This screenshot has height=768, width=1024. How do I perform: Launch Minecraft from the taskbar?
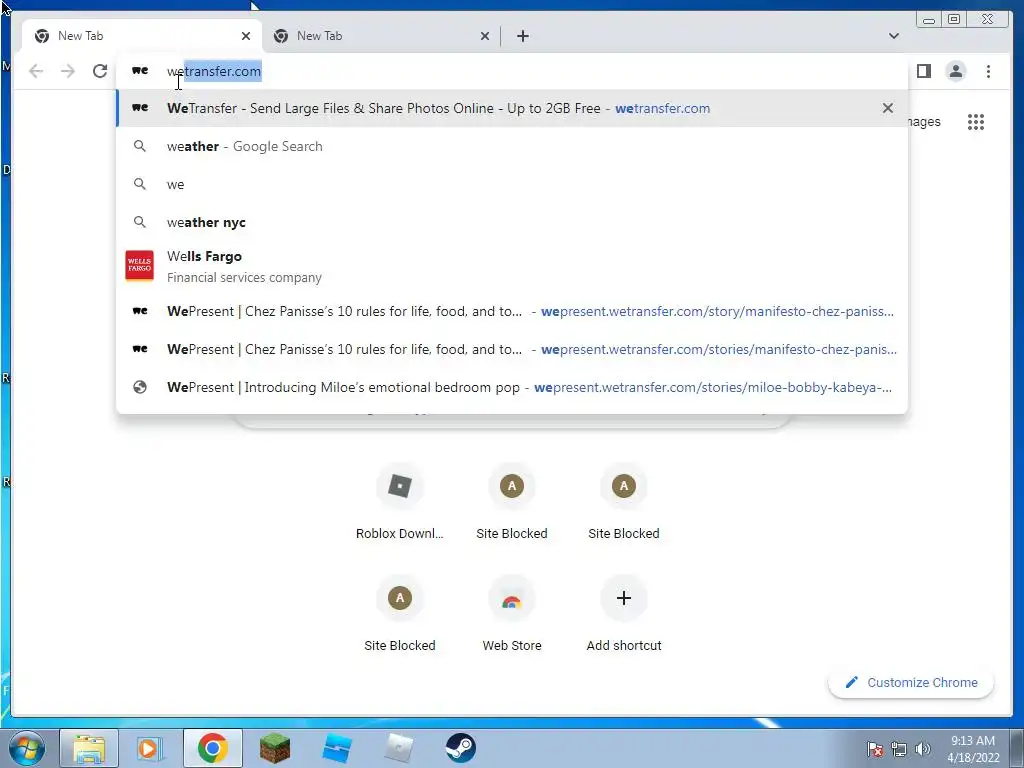tap(274, 748)
